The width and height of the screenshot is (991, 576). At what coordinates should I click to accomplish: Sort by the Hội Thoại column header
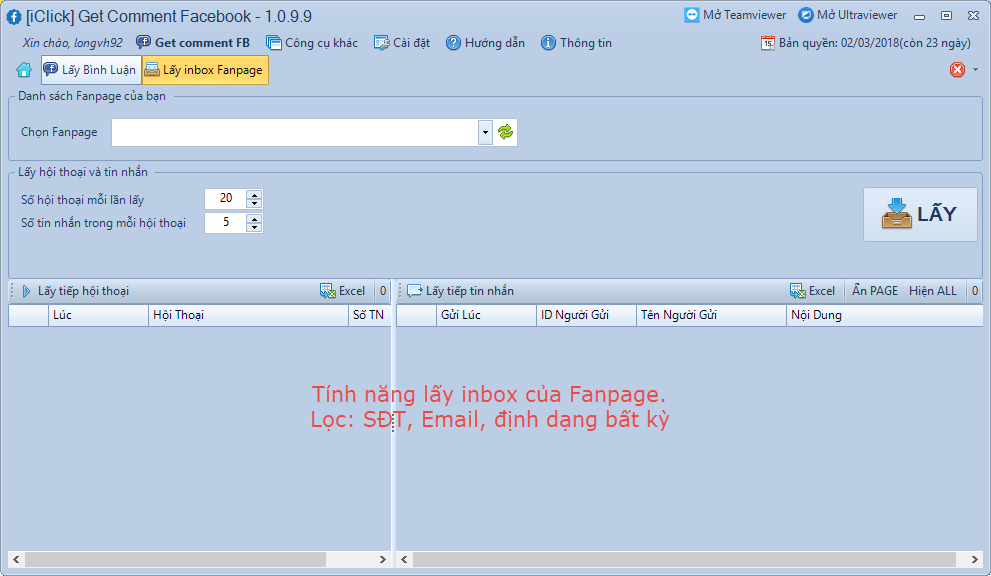[x=248, y=315]
